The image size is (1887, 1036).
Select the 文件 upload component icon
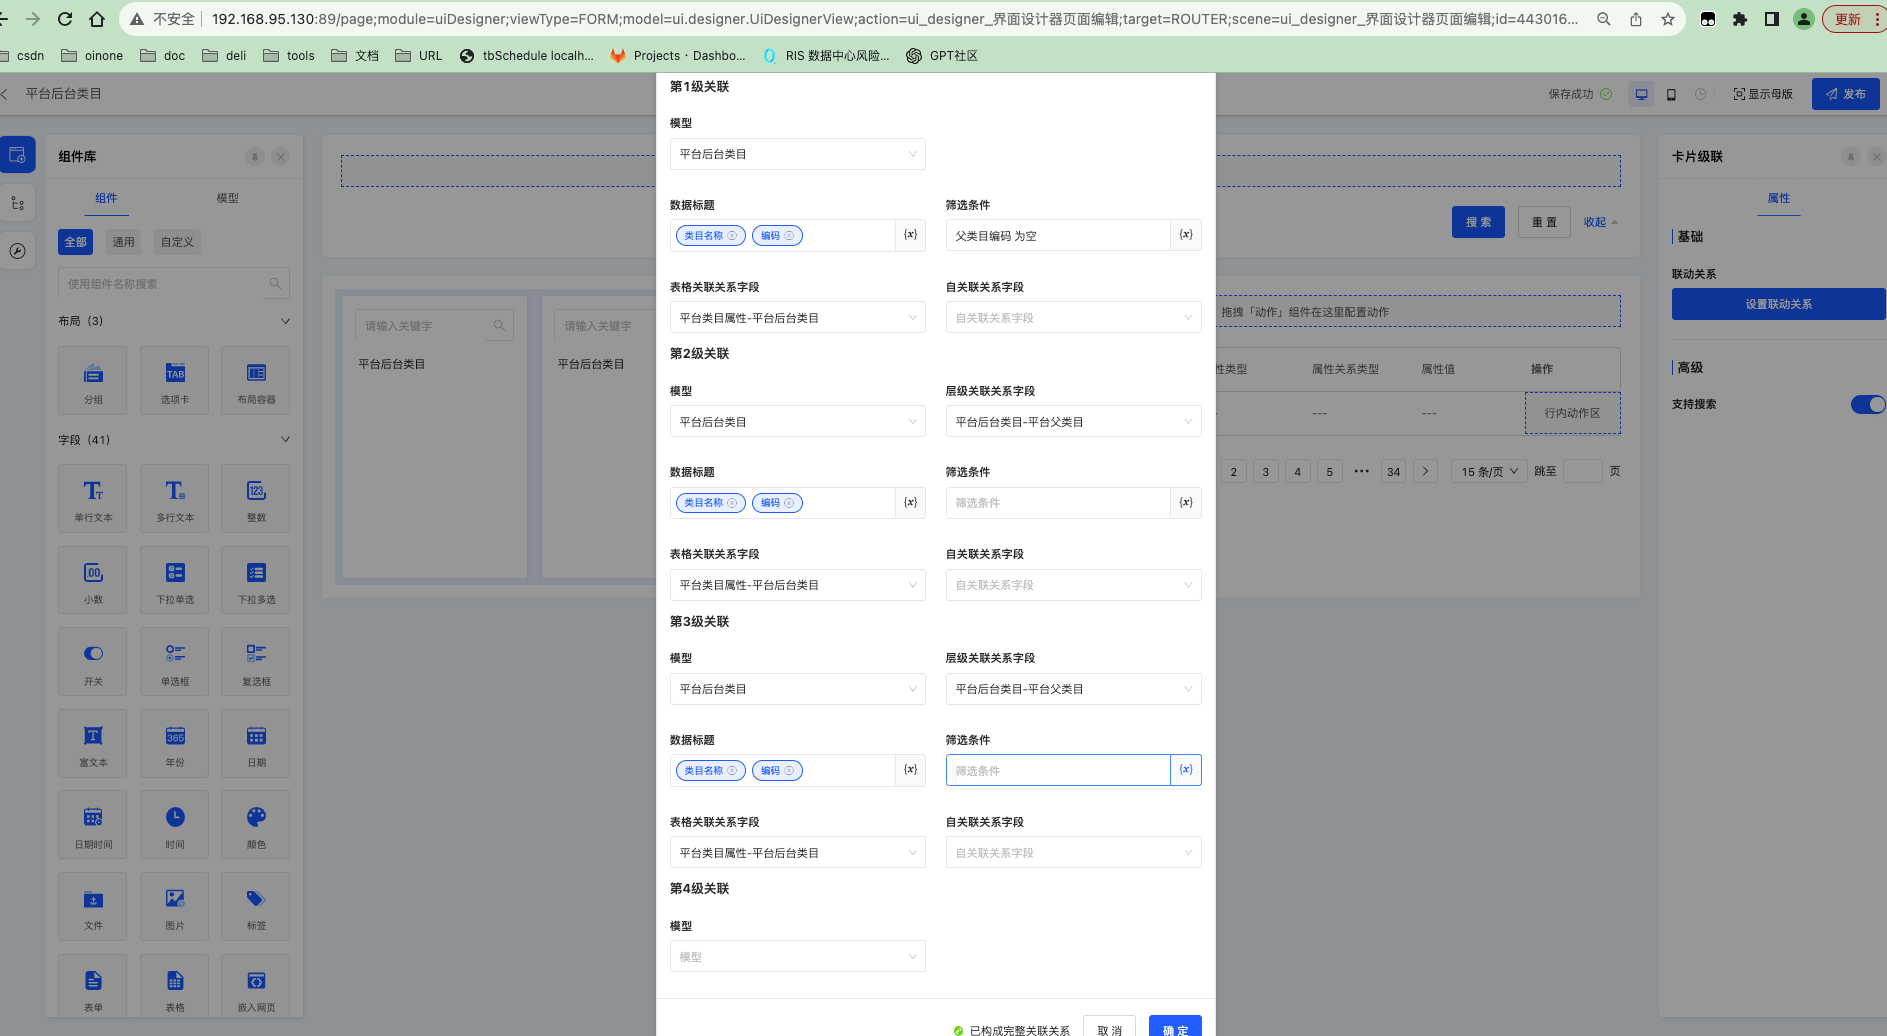(93, 906)
